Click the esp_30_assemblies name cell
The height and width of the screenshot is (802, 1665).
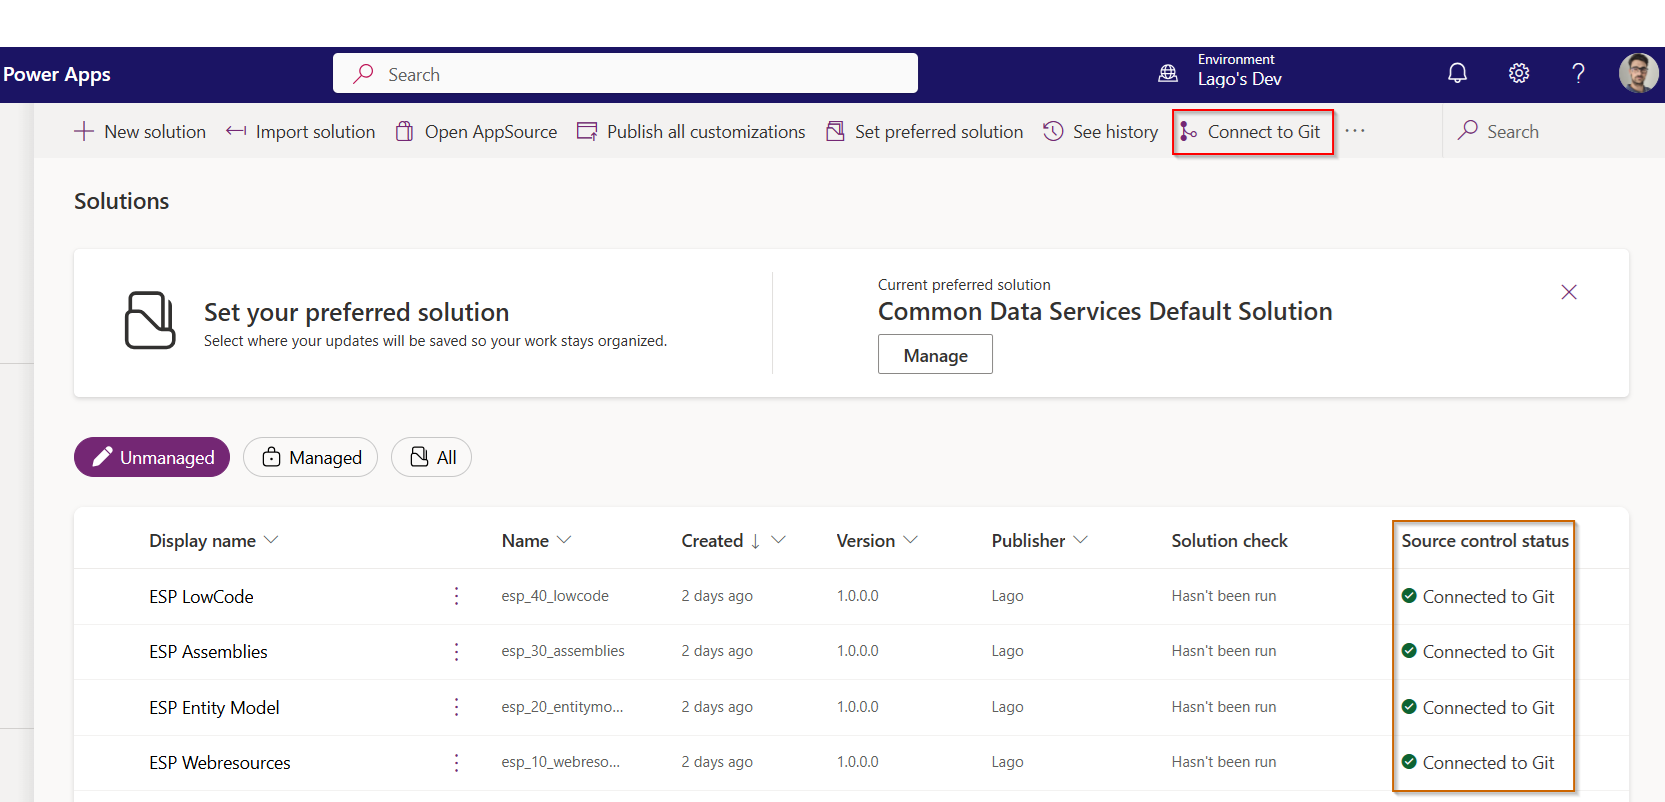563,651
